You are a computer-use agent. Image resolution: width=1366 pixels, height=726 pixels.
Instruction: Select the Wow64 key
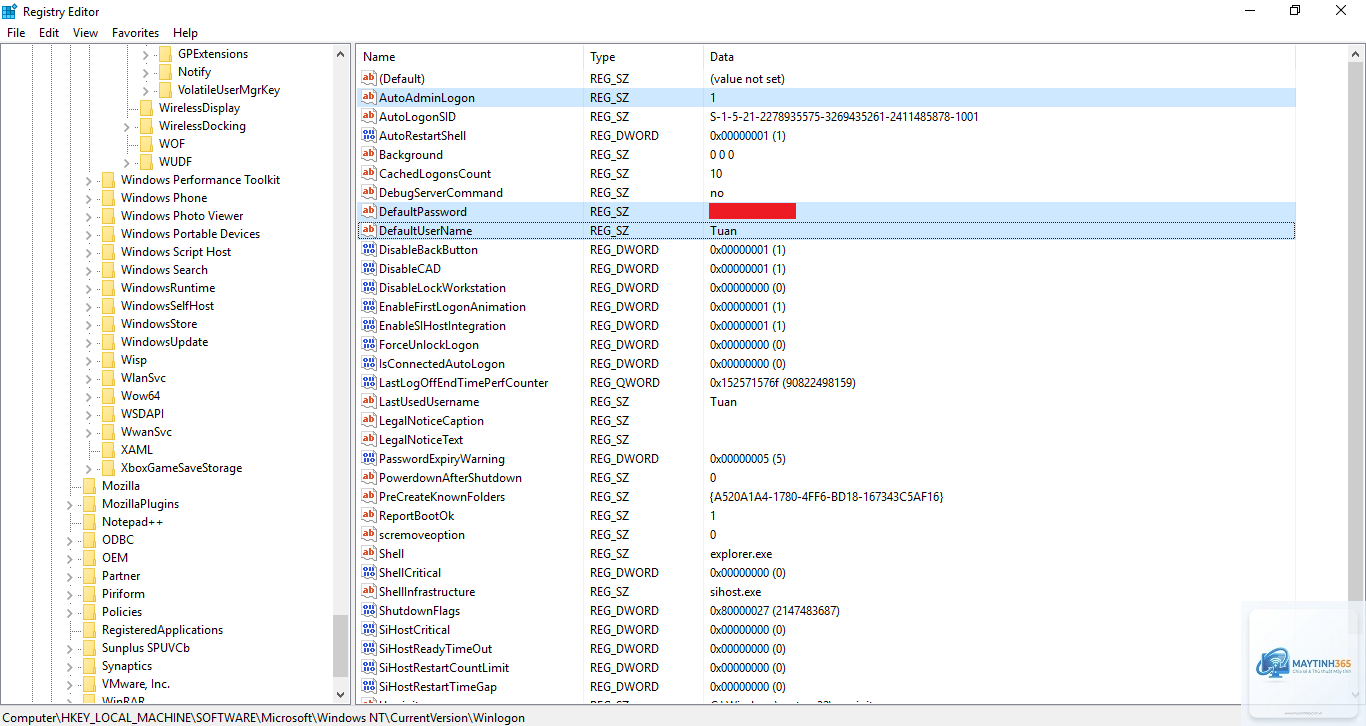pyautogui.click(x=140, y=396)
